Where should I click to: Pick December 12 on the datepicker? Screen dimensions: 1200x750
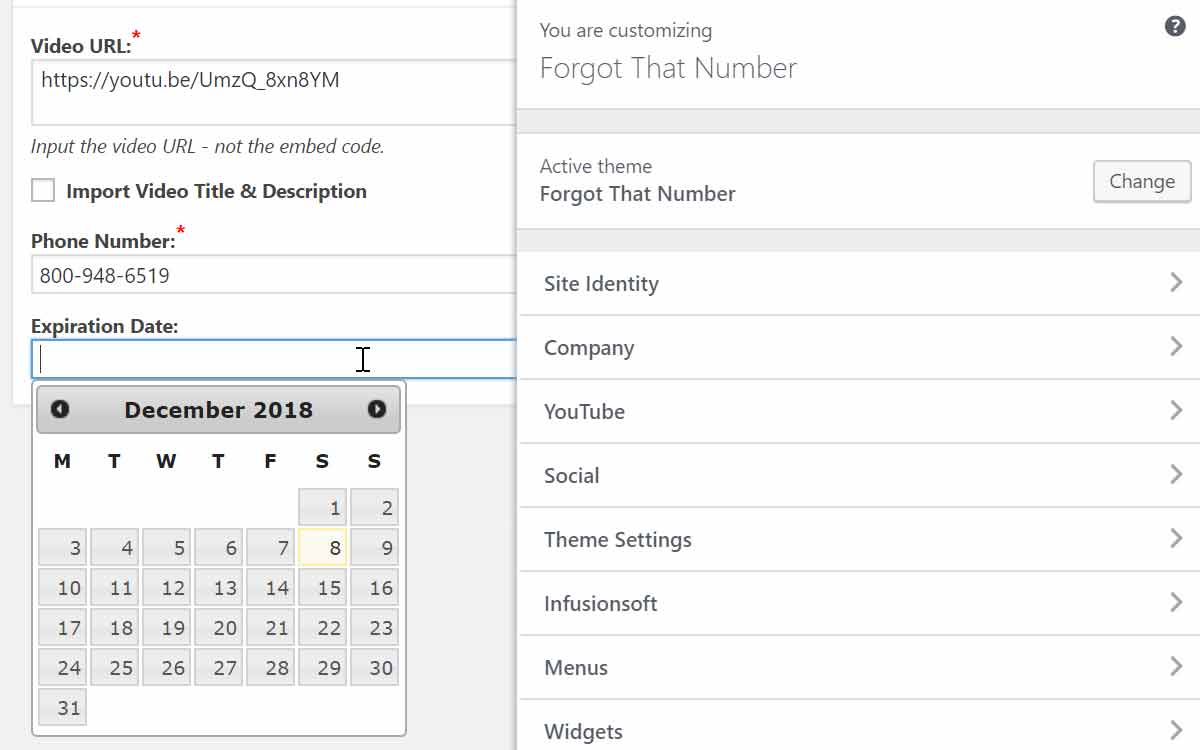click(167, 588)
